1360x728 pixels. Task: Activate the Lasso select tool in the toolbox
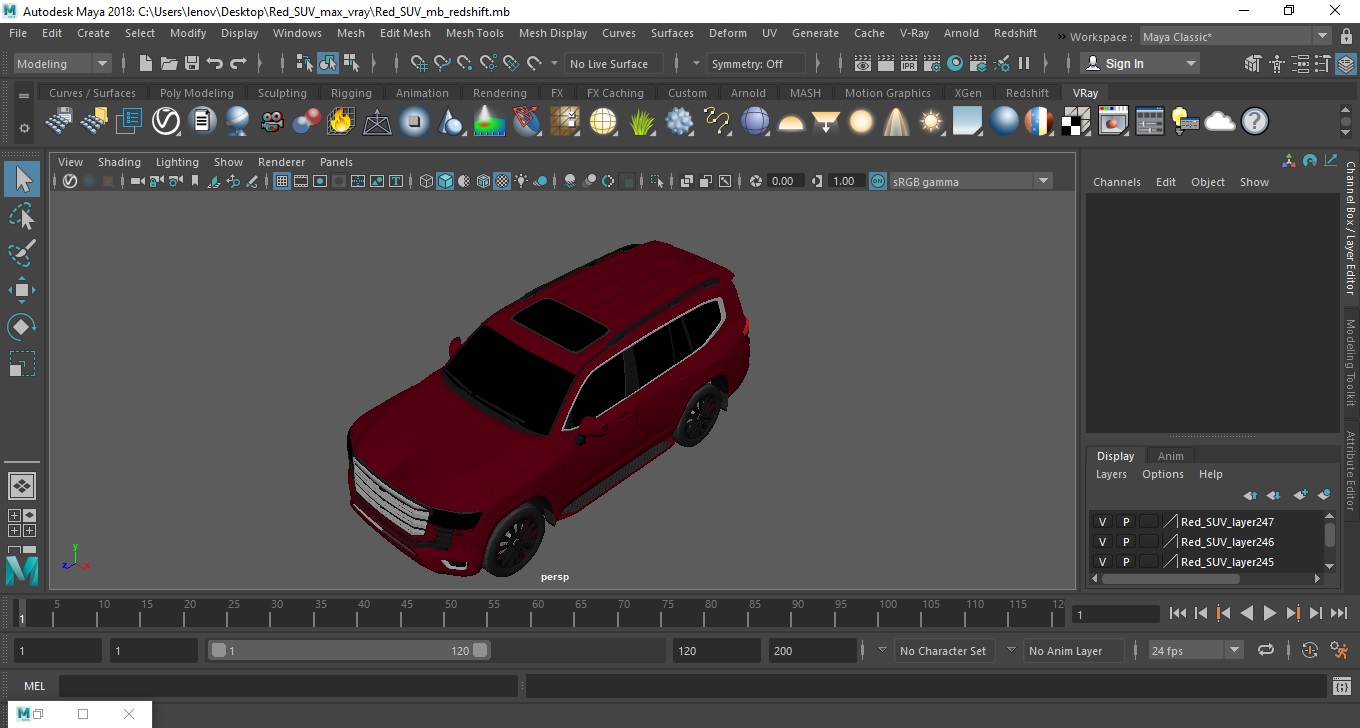coord(22,216)
